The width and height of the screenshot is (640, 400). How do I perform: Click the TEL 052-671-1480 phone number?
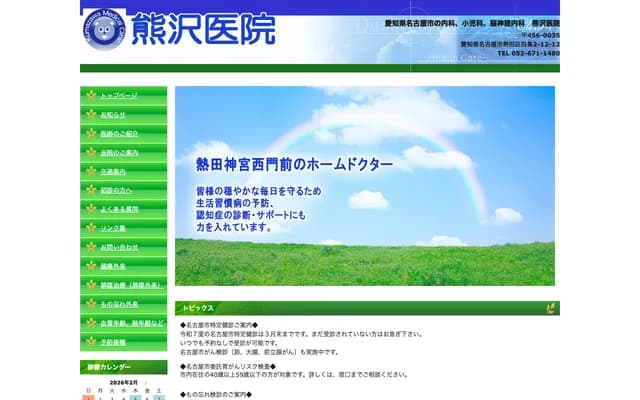pyautogui.click(x=529, y=53)
